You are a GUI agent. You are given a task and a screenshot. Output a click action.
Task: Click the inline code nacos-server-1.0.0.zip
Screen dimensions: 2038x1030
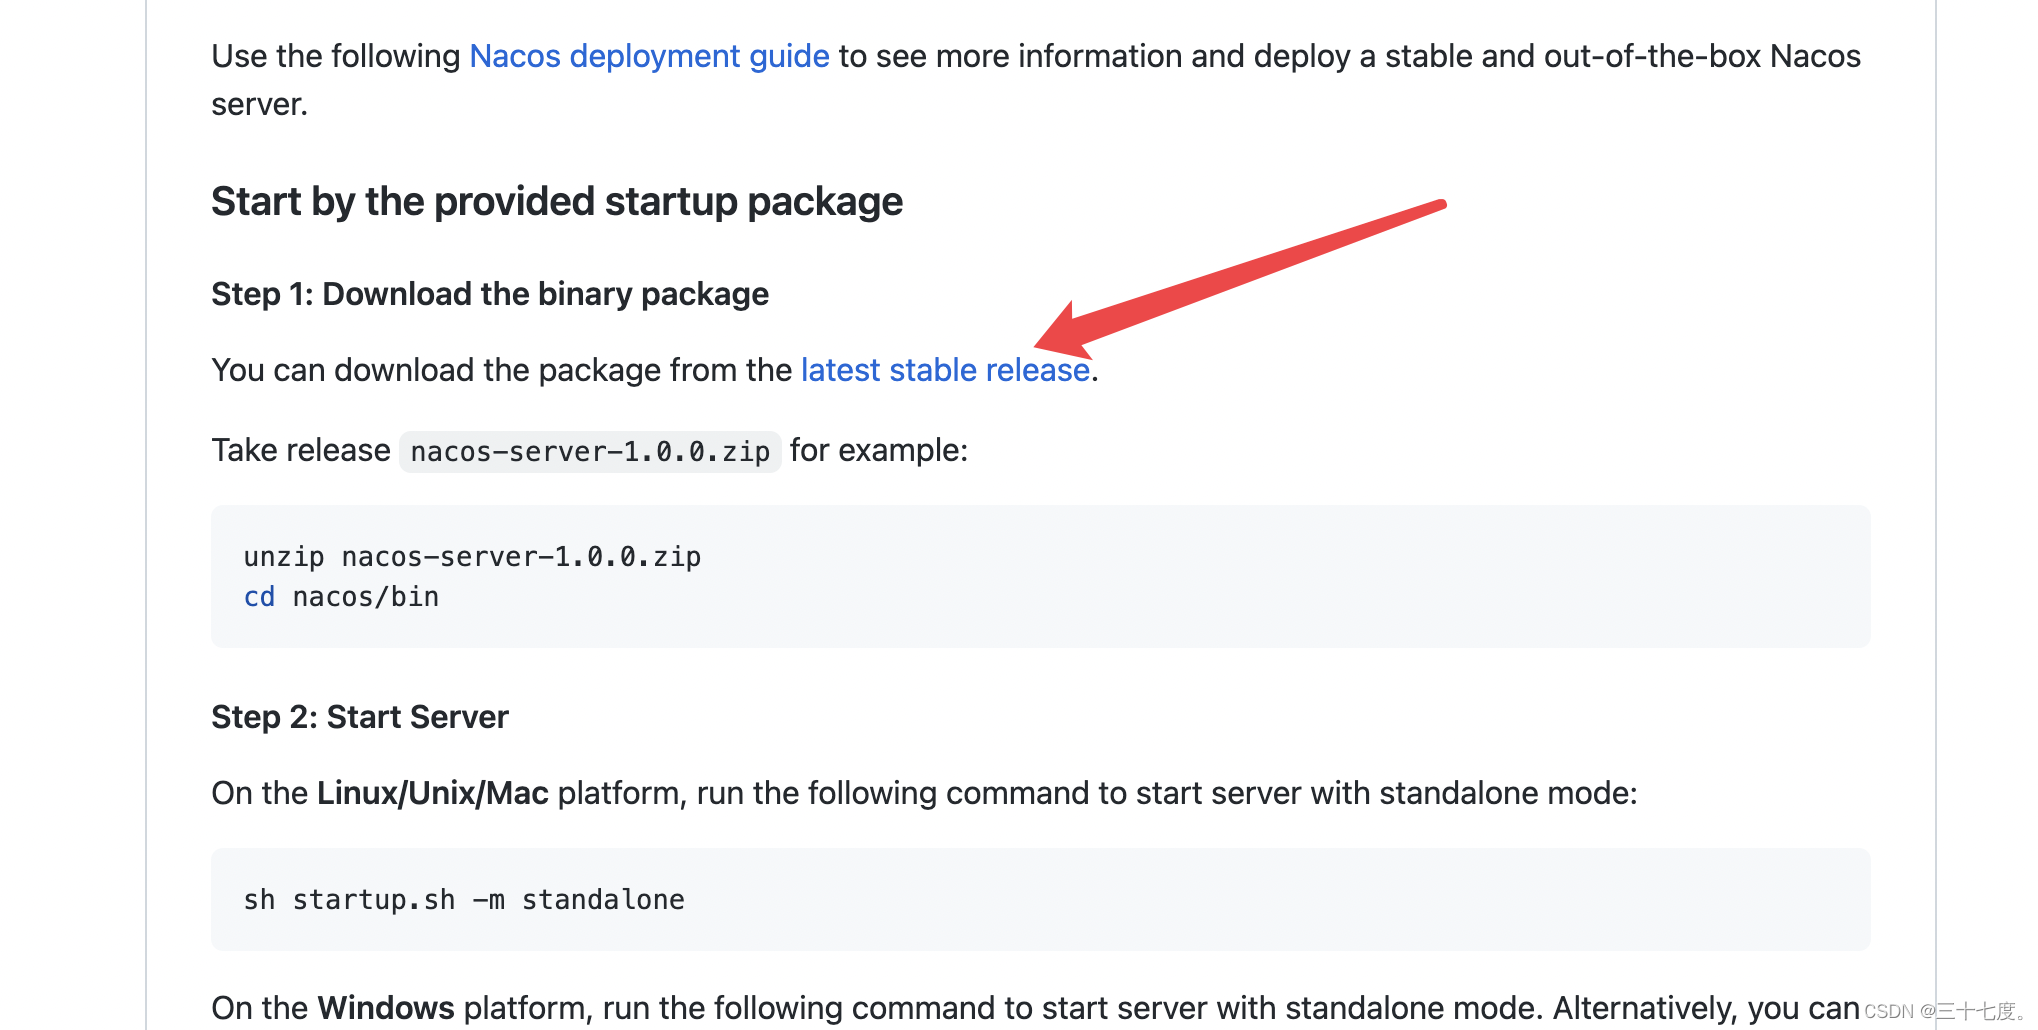590,452
